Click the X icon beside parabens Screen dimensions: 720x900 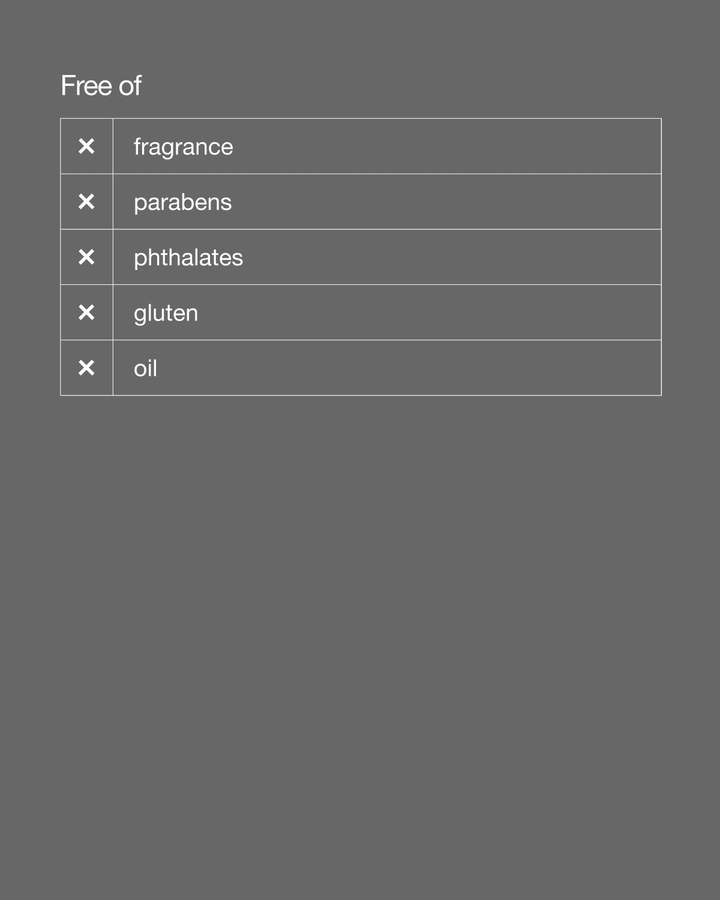pyautogui.click(x=86, y=202)
